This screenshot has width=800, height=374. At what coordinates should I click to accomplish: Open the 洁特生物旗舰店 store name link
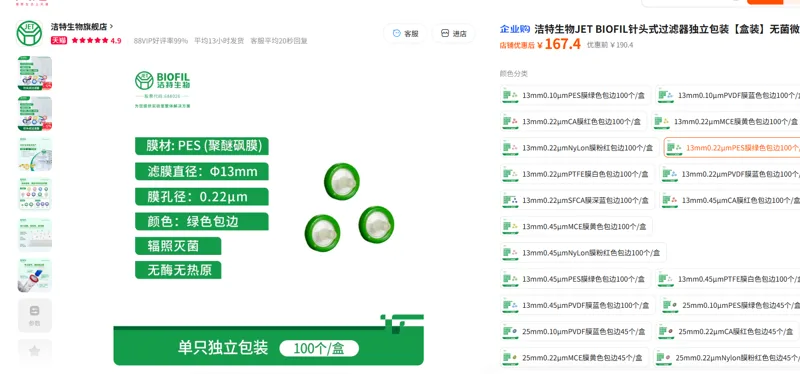[82, 27]
